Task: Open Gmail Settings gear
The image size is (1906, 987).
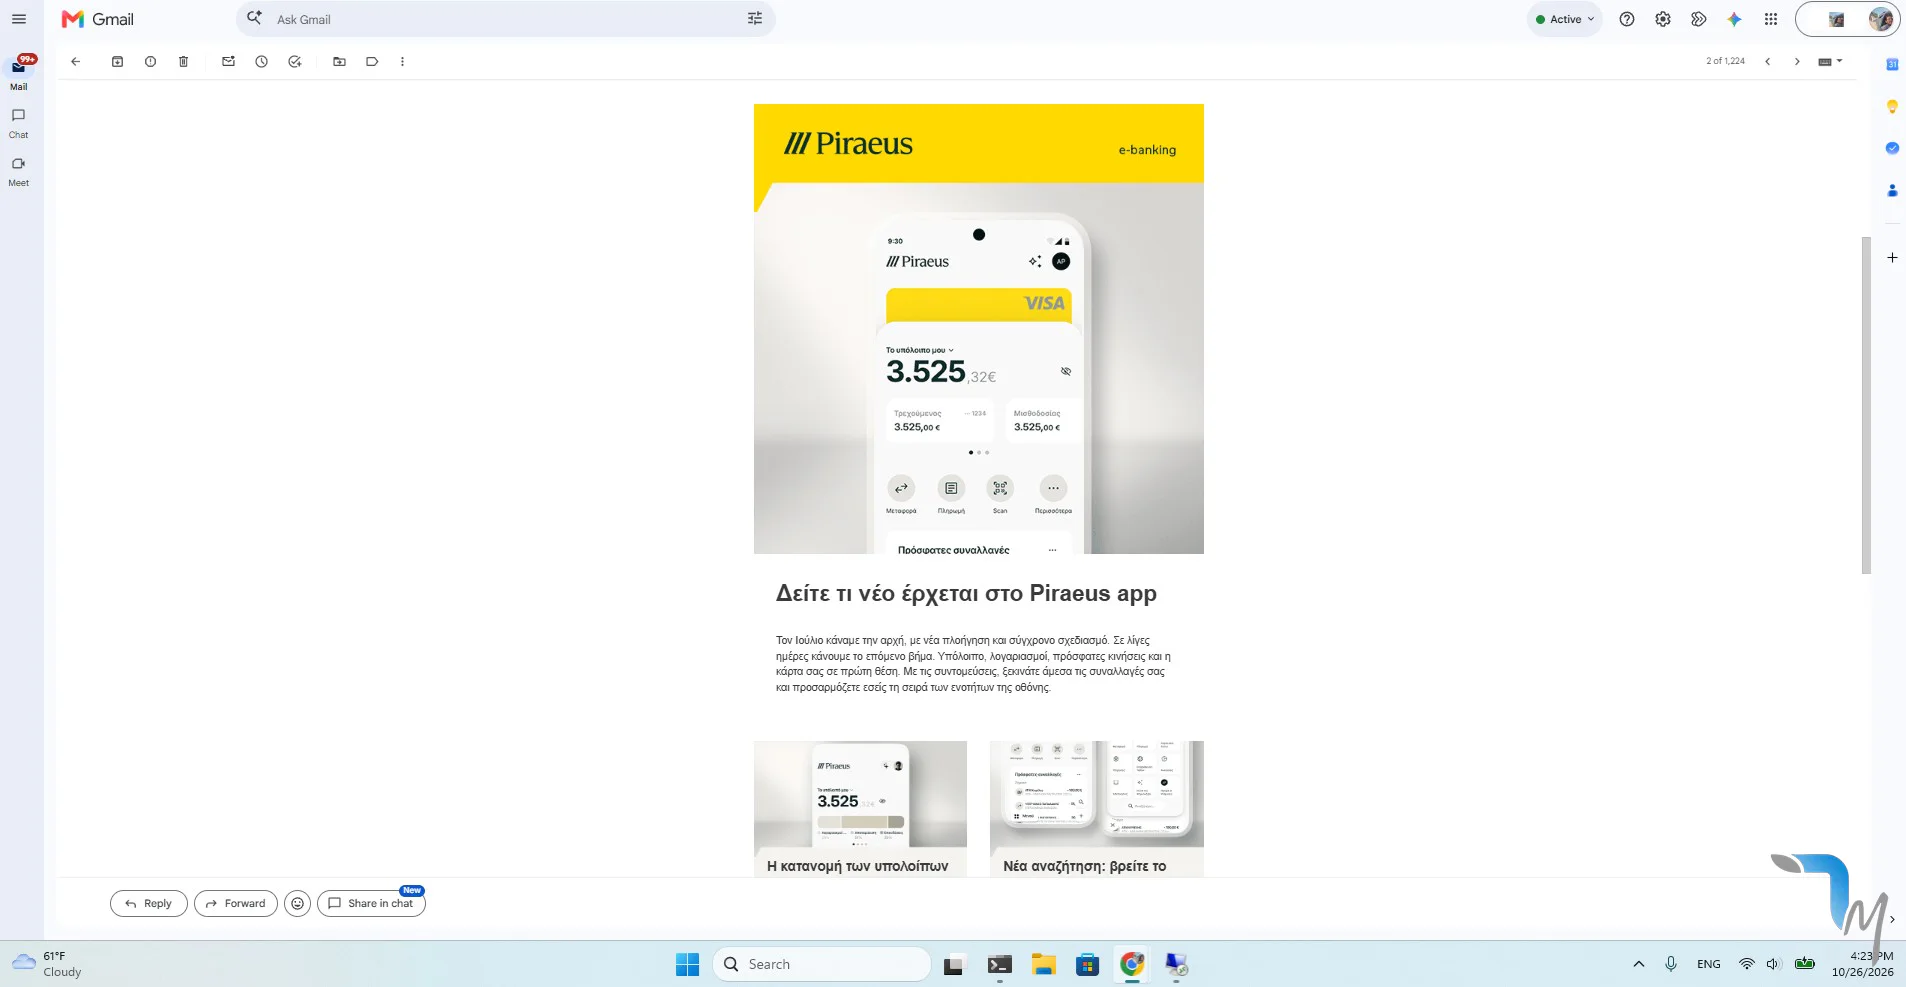Action: pos(1663,19)
